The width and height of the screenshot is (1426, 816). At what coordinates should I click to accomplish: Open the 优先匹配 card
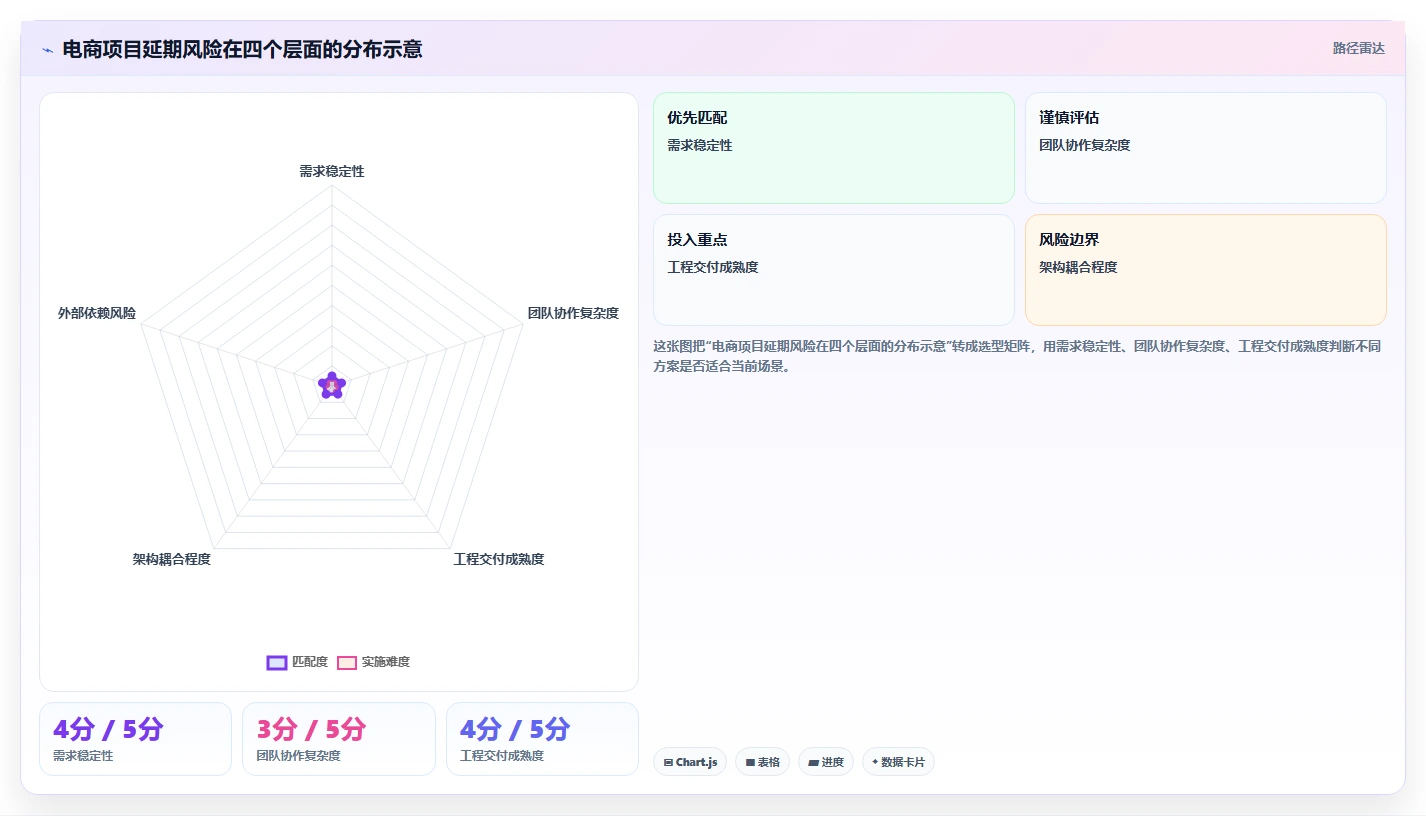(834, 148)
